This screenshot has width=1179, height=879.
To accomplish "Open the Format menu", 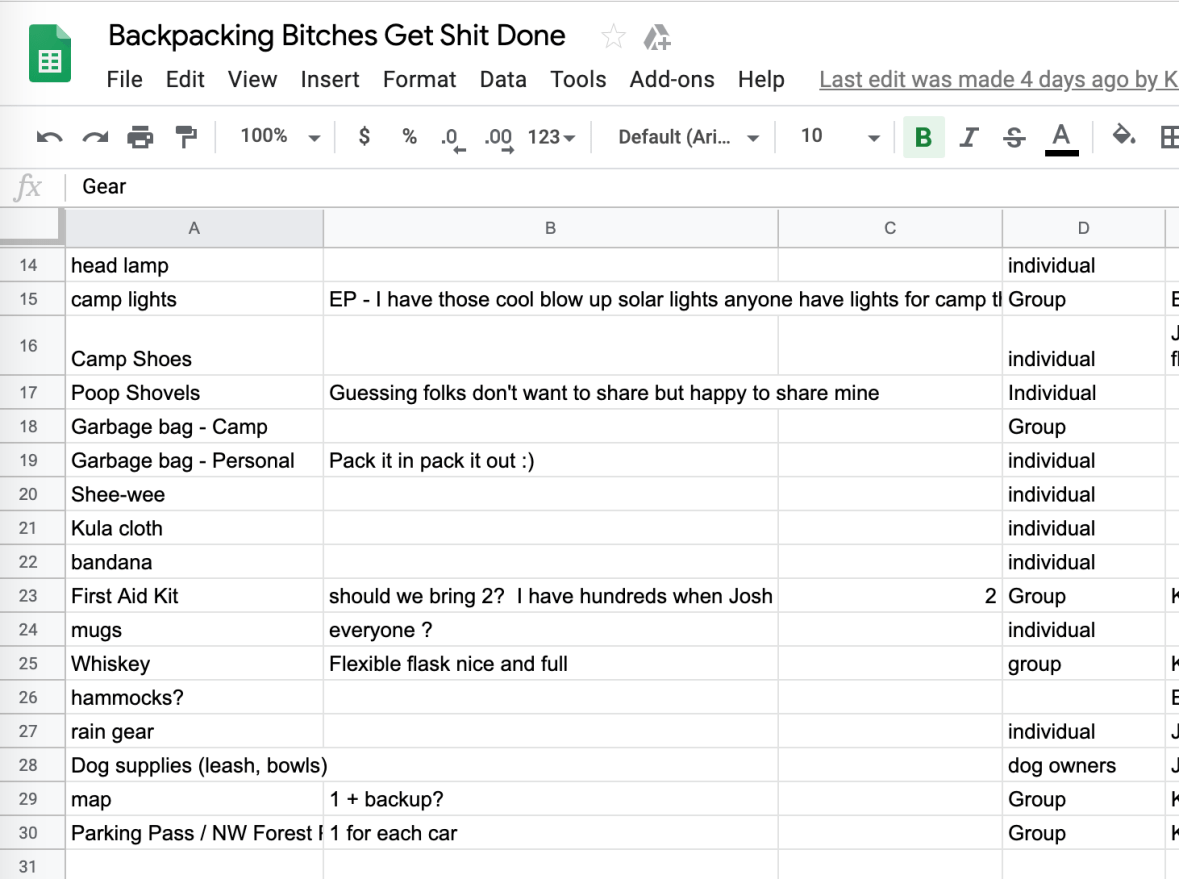I will point(419,79).
